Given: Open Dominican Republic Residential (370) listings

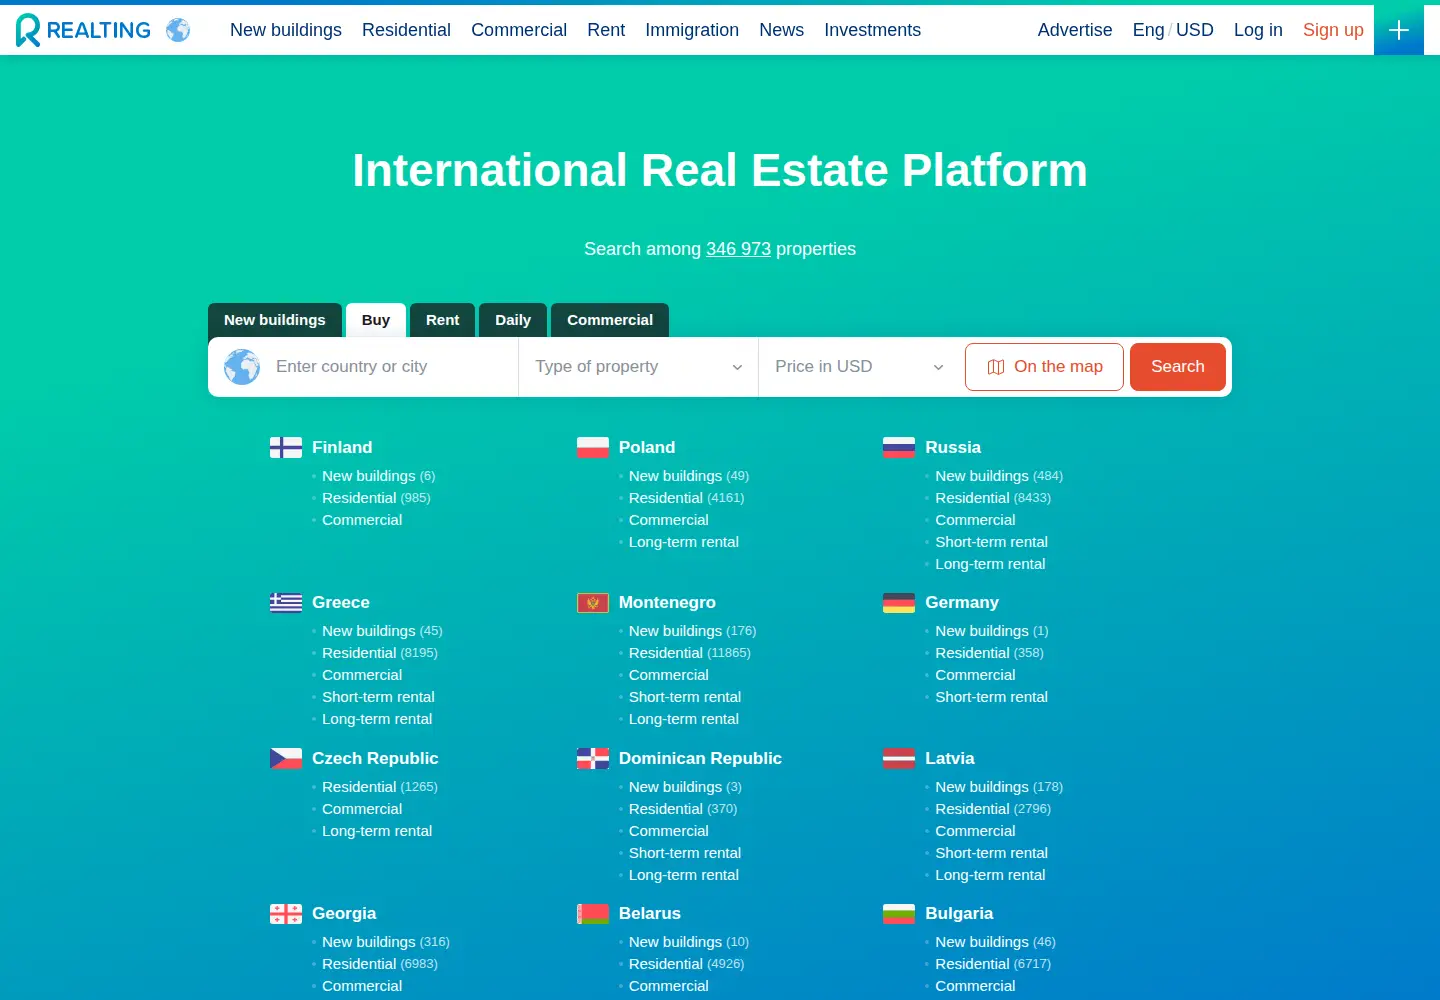Looking at the screenshot, I should [683, 809].
